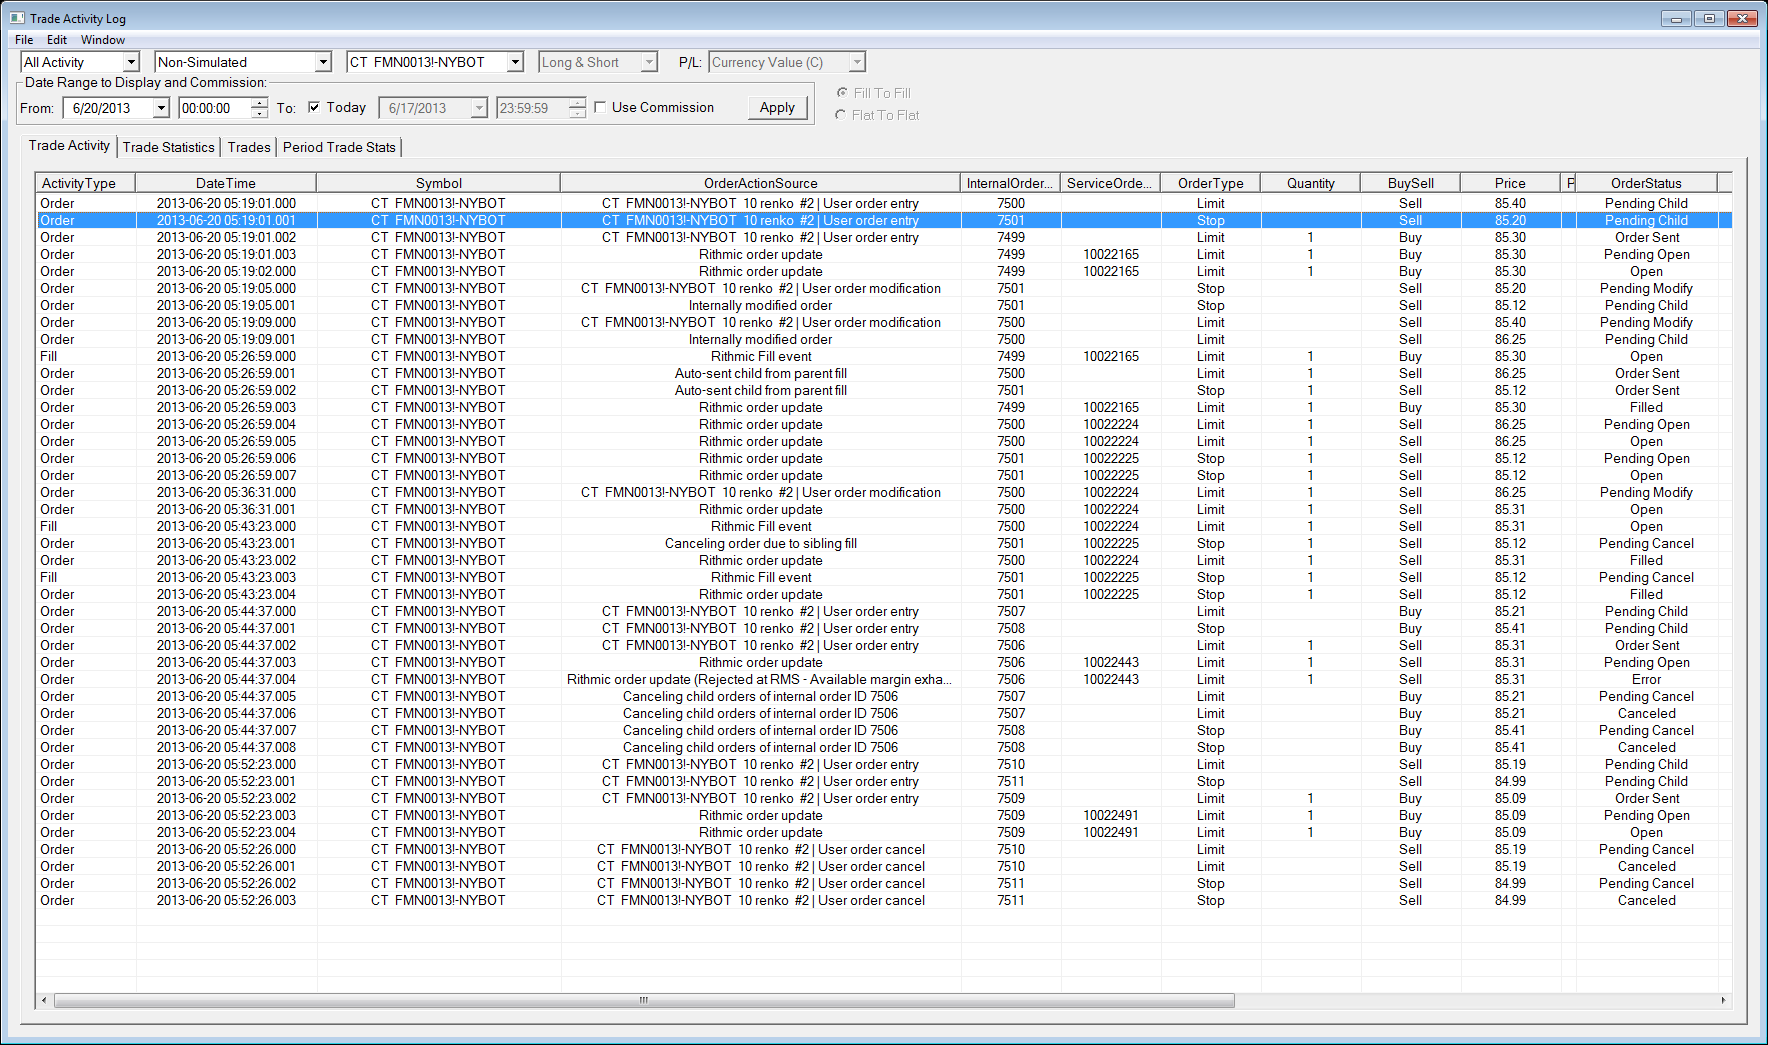The image size is (1768, 1045).
Task: Open the Non-Simulated account type dropdown
Action: (323, 62)
